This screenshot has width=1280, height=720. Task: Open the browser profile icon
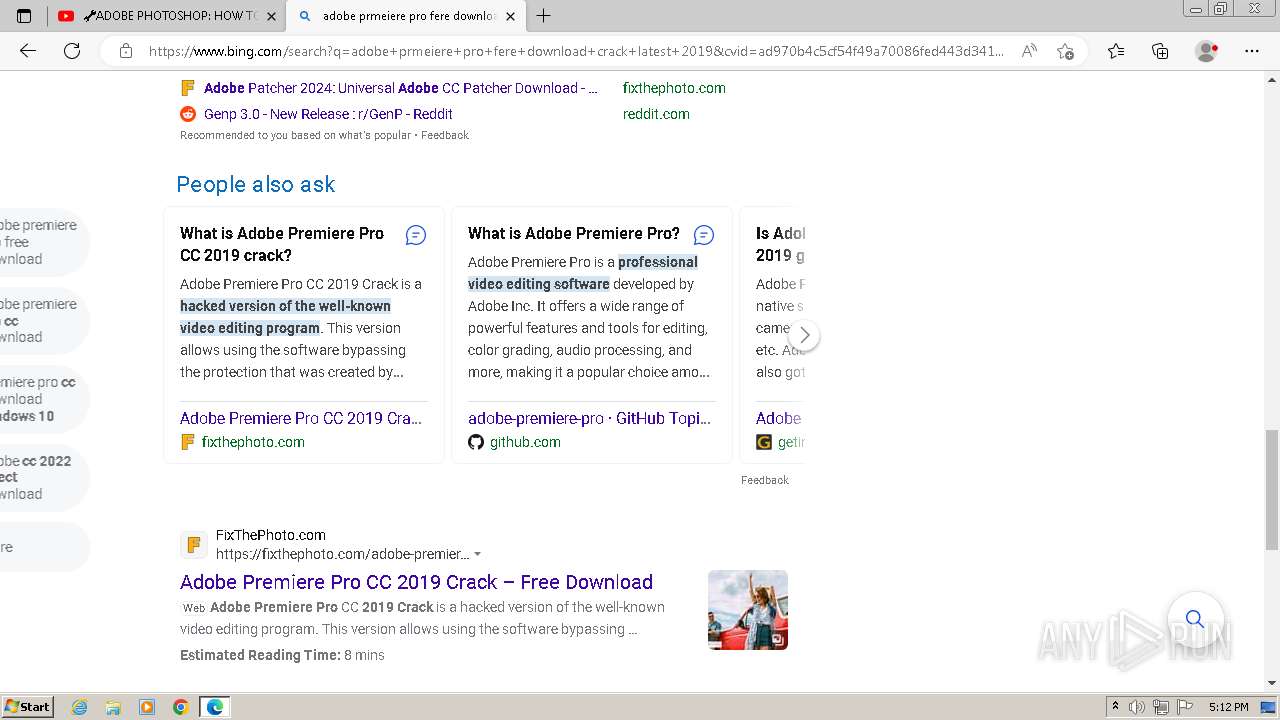click(x=1207, y=51)
